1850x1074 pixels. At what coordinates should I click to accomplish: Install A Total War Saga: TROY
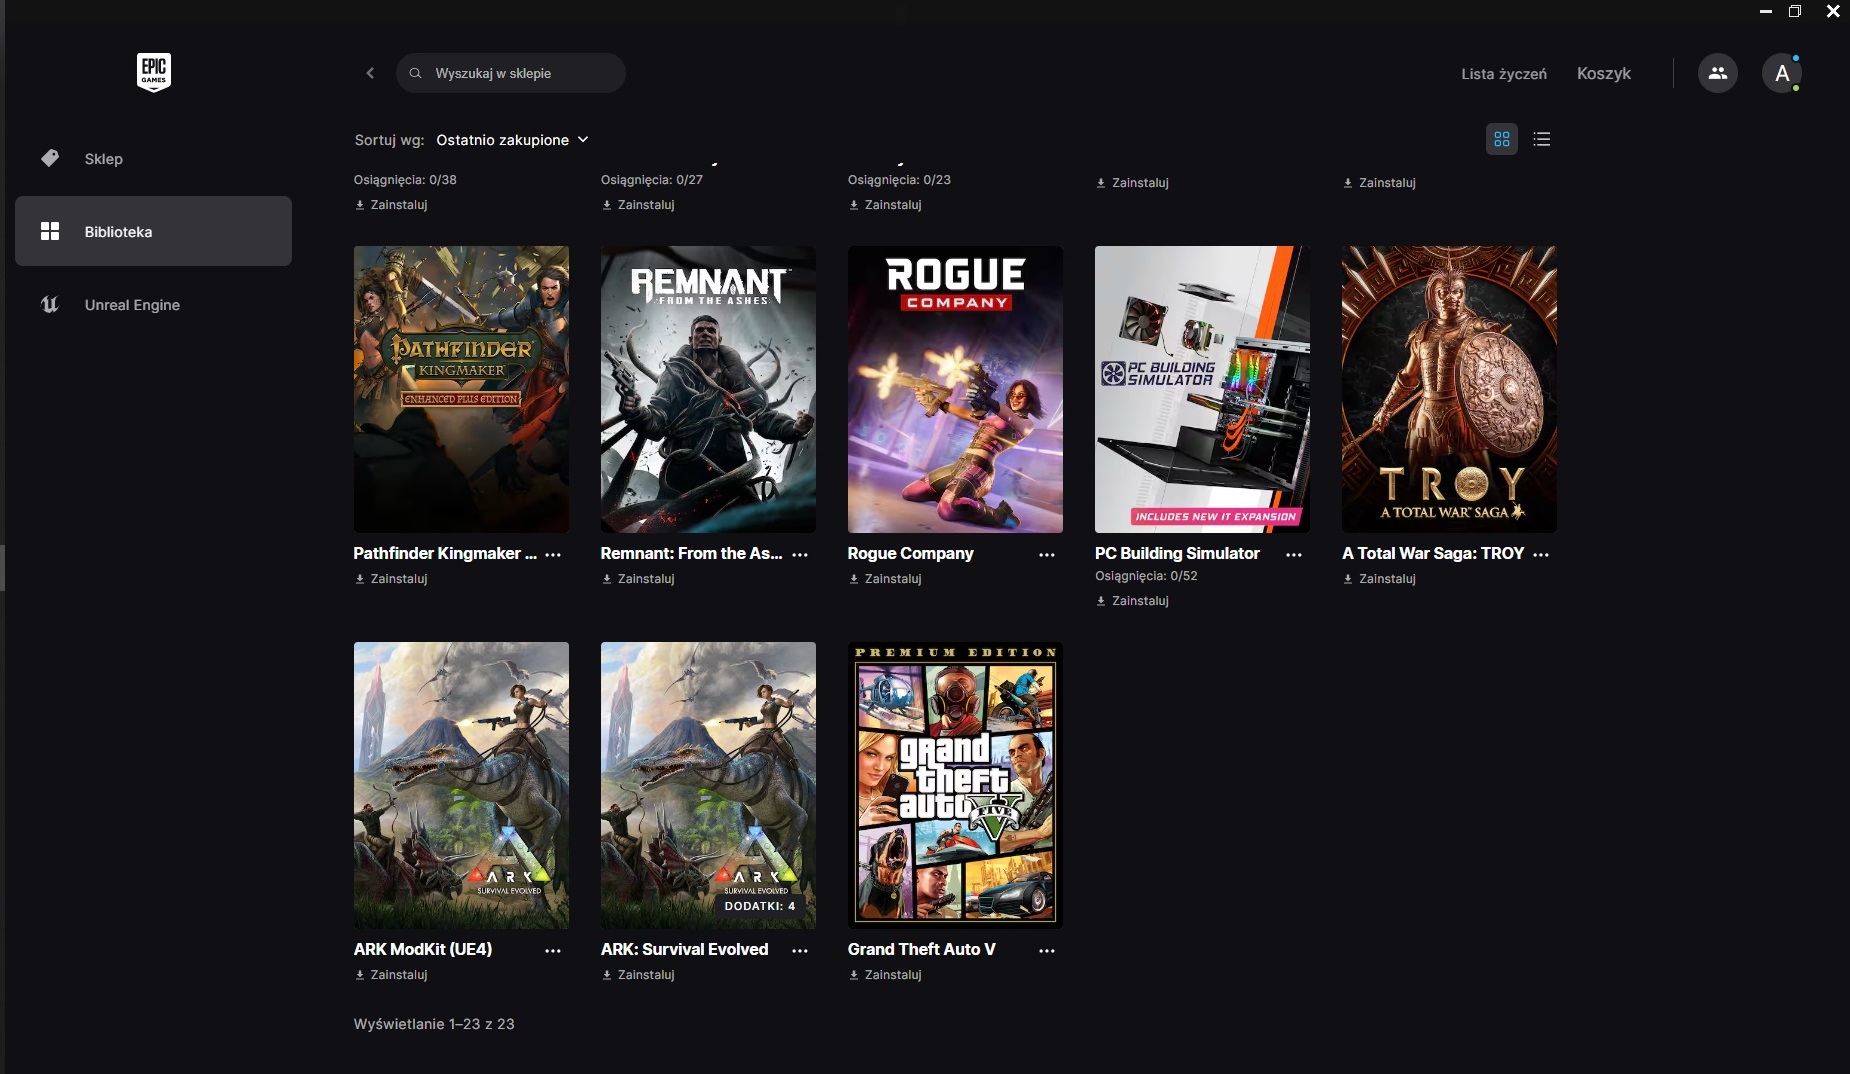1379,579
